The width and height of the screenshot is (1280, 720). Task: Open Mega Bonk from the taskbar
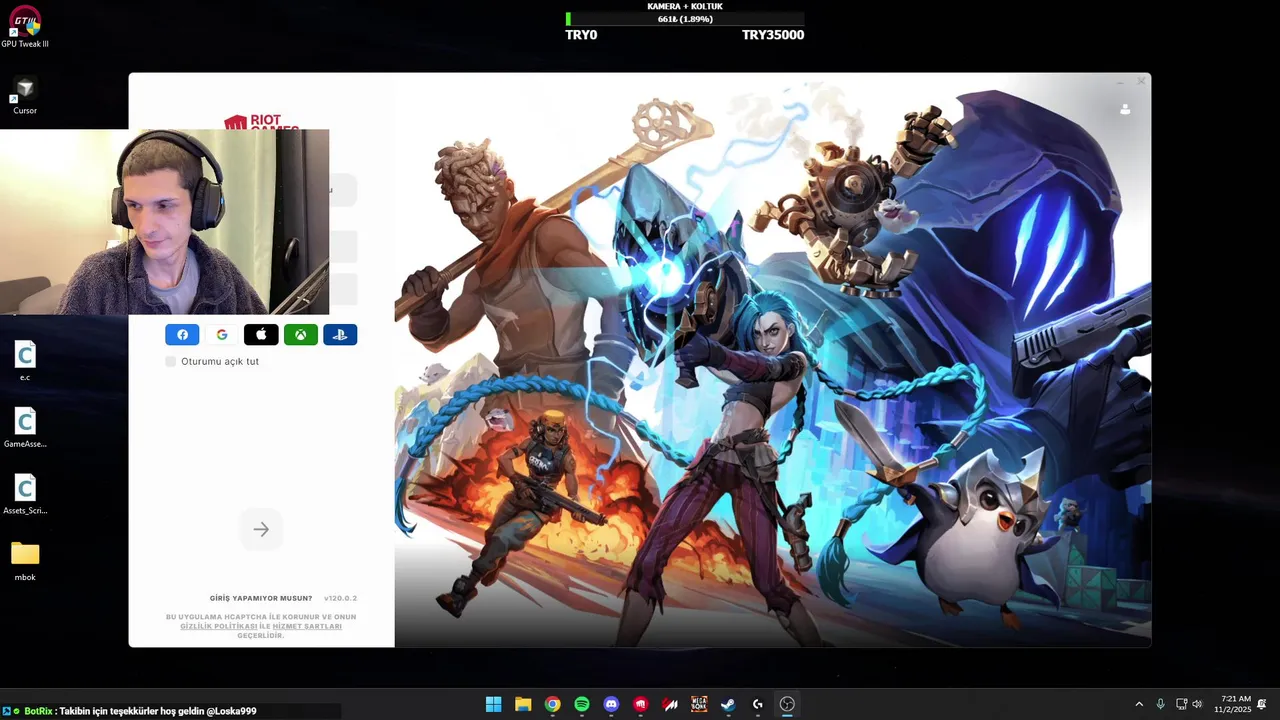click(699, 704)
